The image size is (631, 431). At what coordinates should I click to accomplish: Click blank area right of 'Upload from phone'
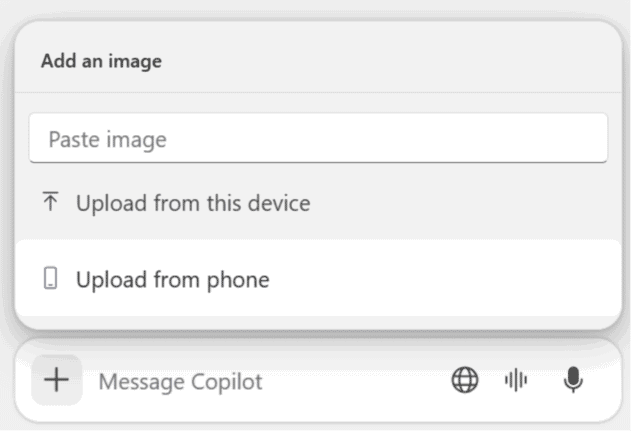click(x=450, y=279)
